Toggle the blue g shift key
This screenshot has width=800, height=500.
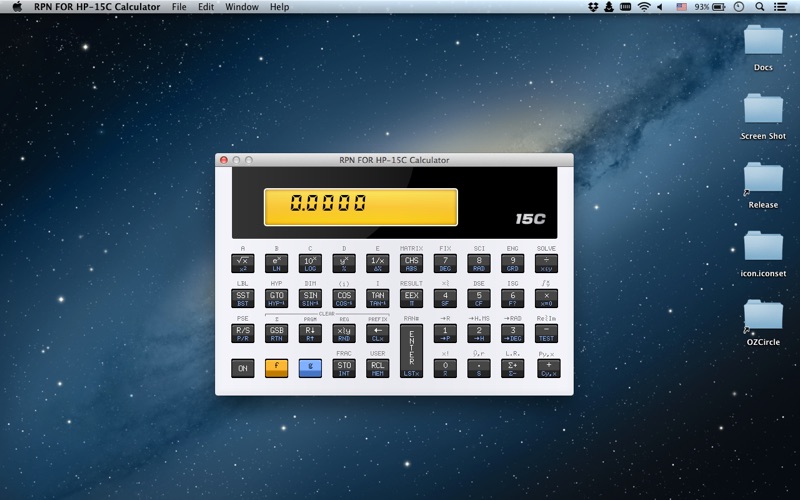click(x=310, y=368)
